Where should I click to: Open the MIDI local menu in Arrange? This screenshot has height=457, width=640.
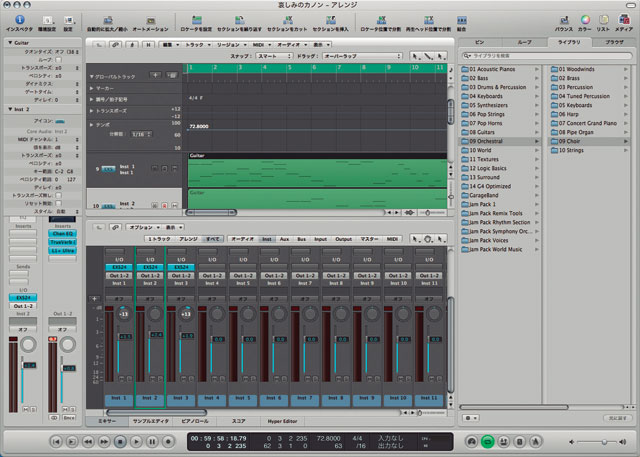[x=261, y=44]
